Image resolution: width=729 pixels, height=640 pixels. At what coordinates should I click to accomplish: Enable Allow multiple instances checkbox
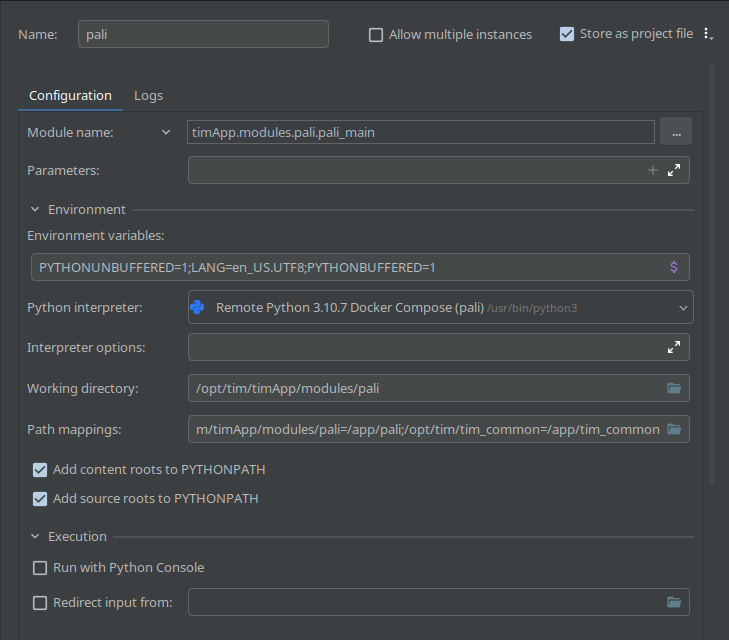[x=376, y=35]
